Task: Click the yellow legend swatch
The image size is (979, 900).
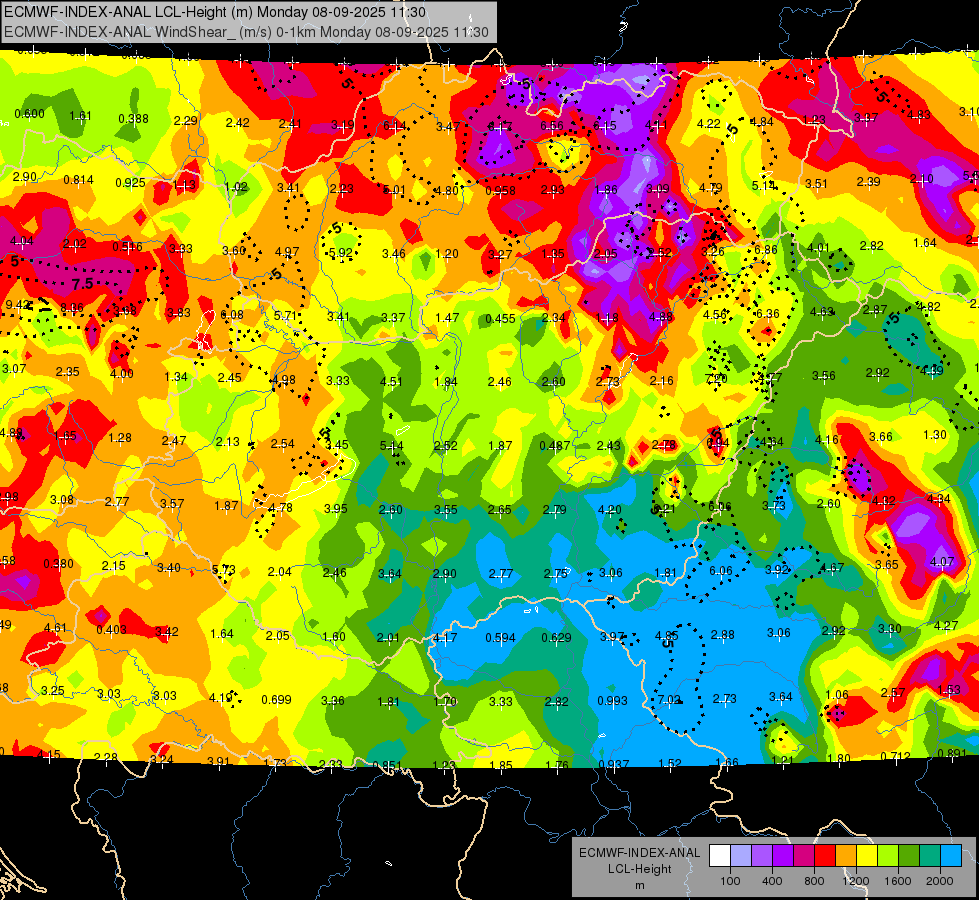Action: click(867, 856)
